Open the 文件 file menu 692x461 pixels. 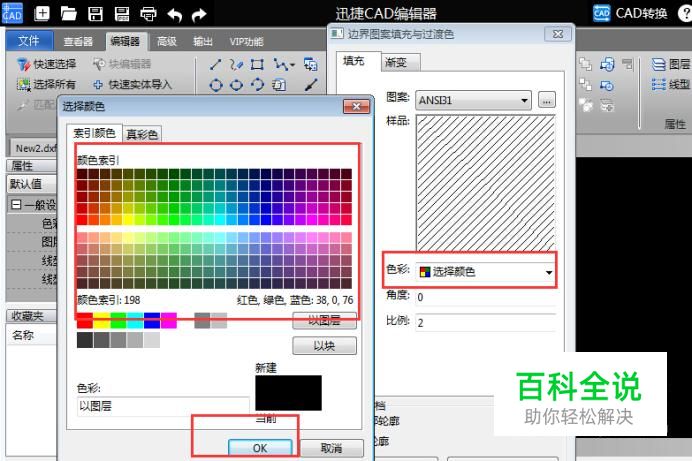[29, 41]
